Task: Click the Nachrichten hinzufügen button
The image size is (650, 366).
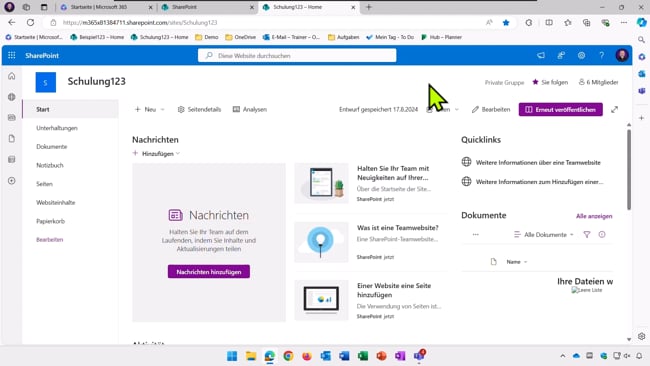Action: 209,272
